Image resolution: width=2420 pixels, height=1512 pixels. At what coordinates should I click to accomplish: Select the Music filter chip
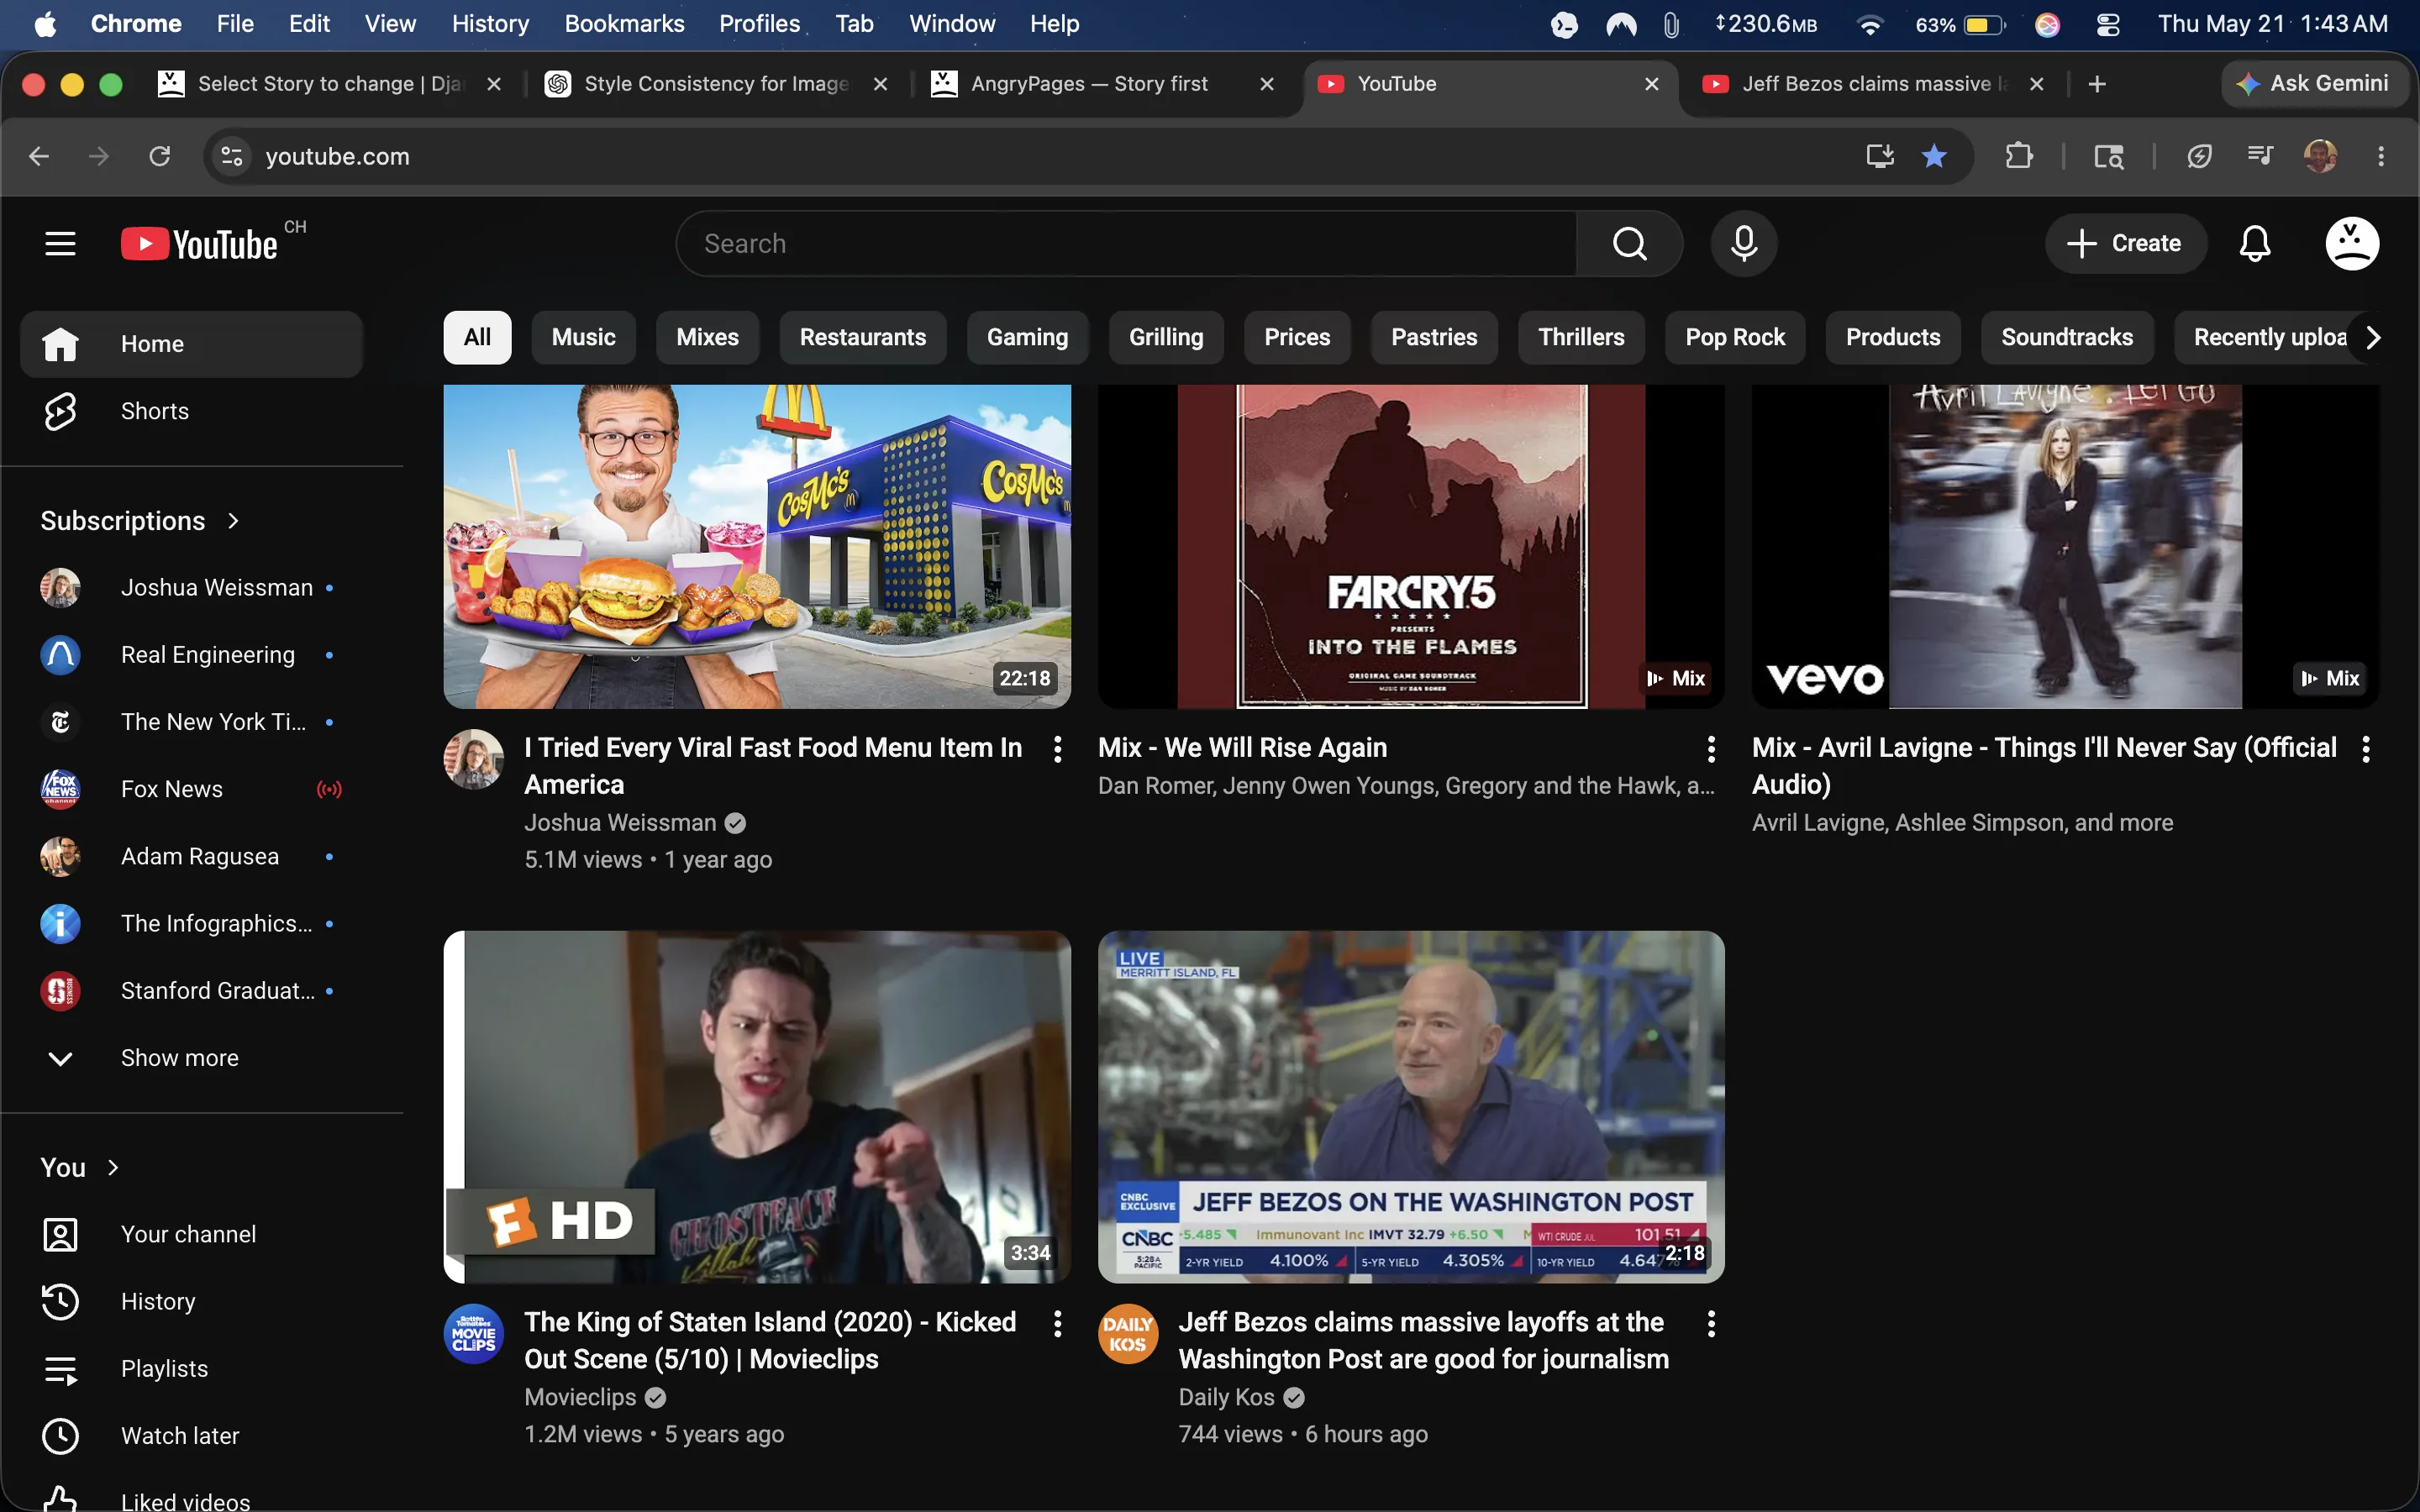coord(583,337)
